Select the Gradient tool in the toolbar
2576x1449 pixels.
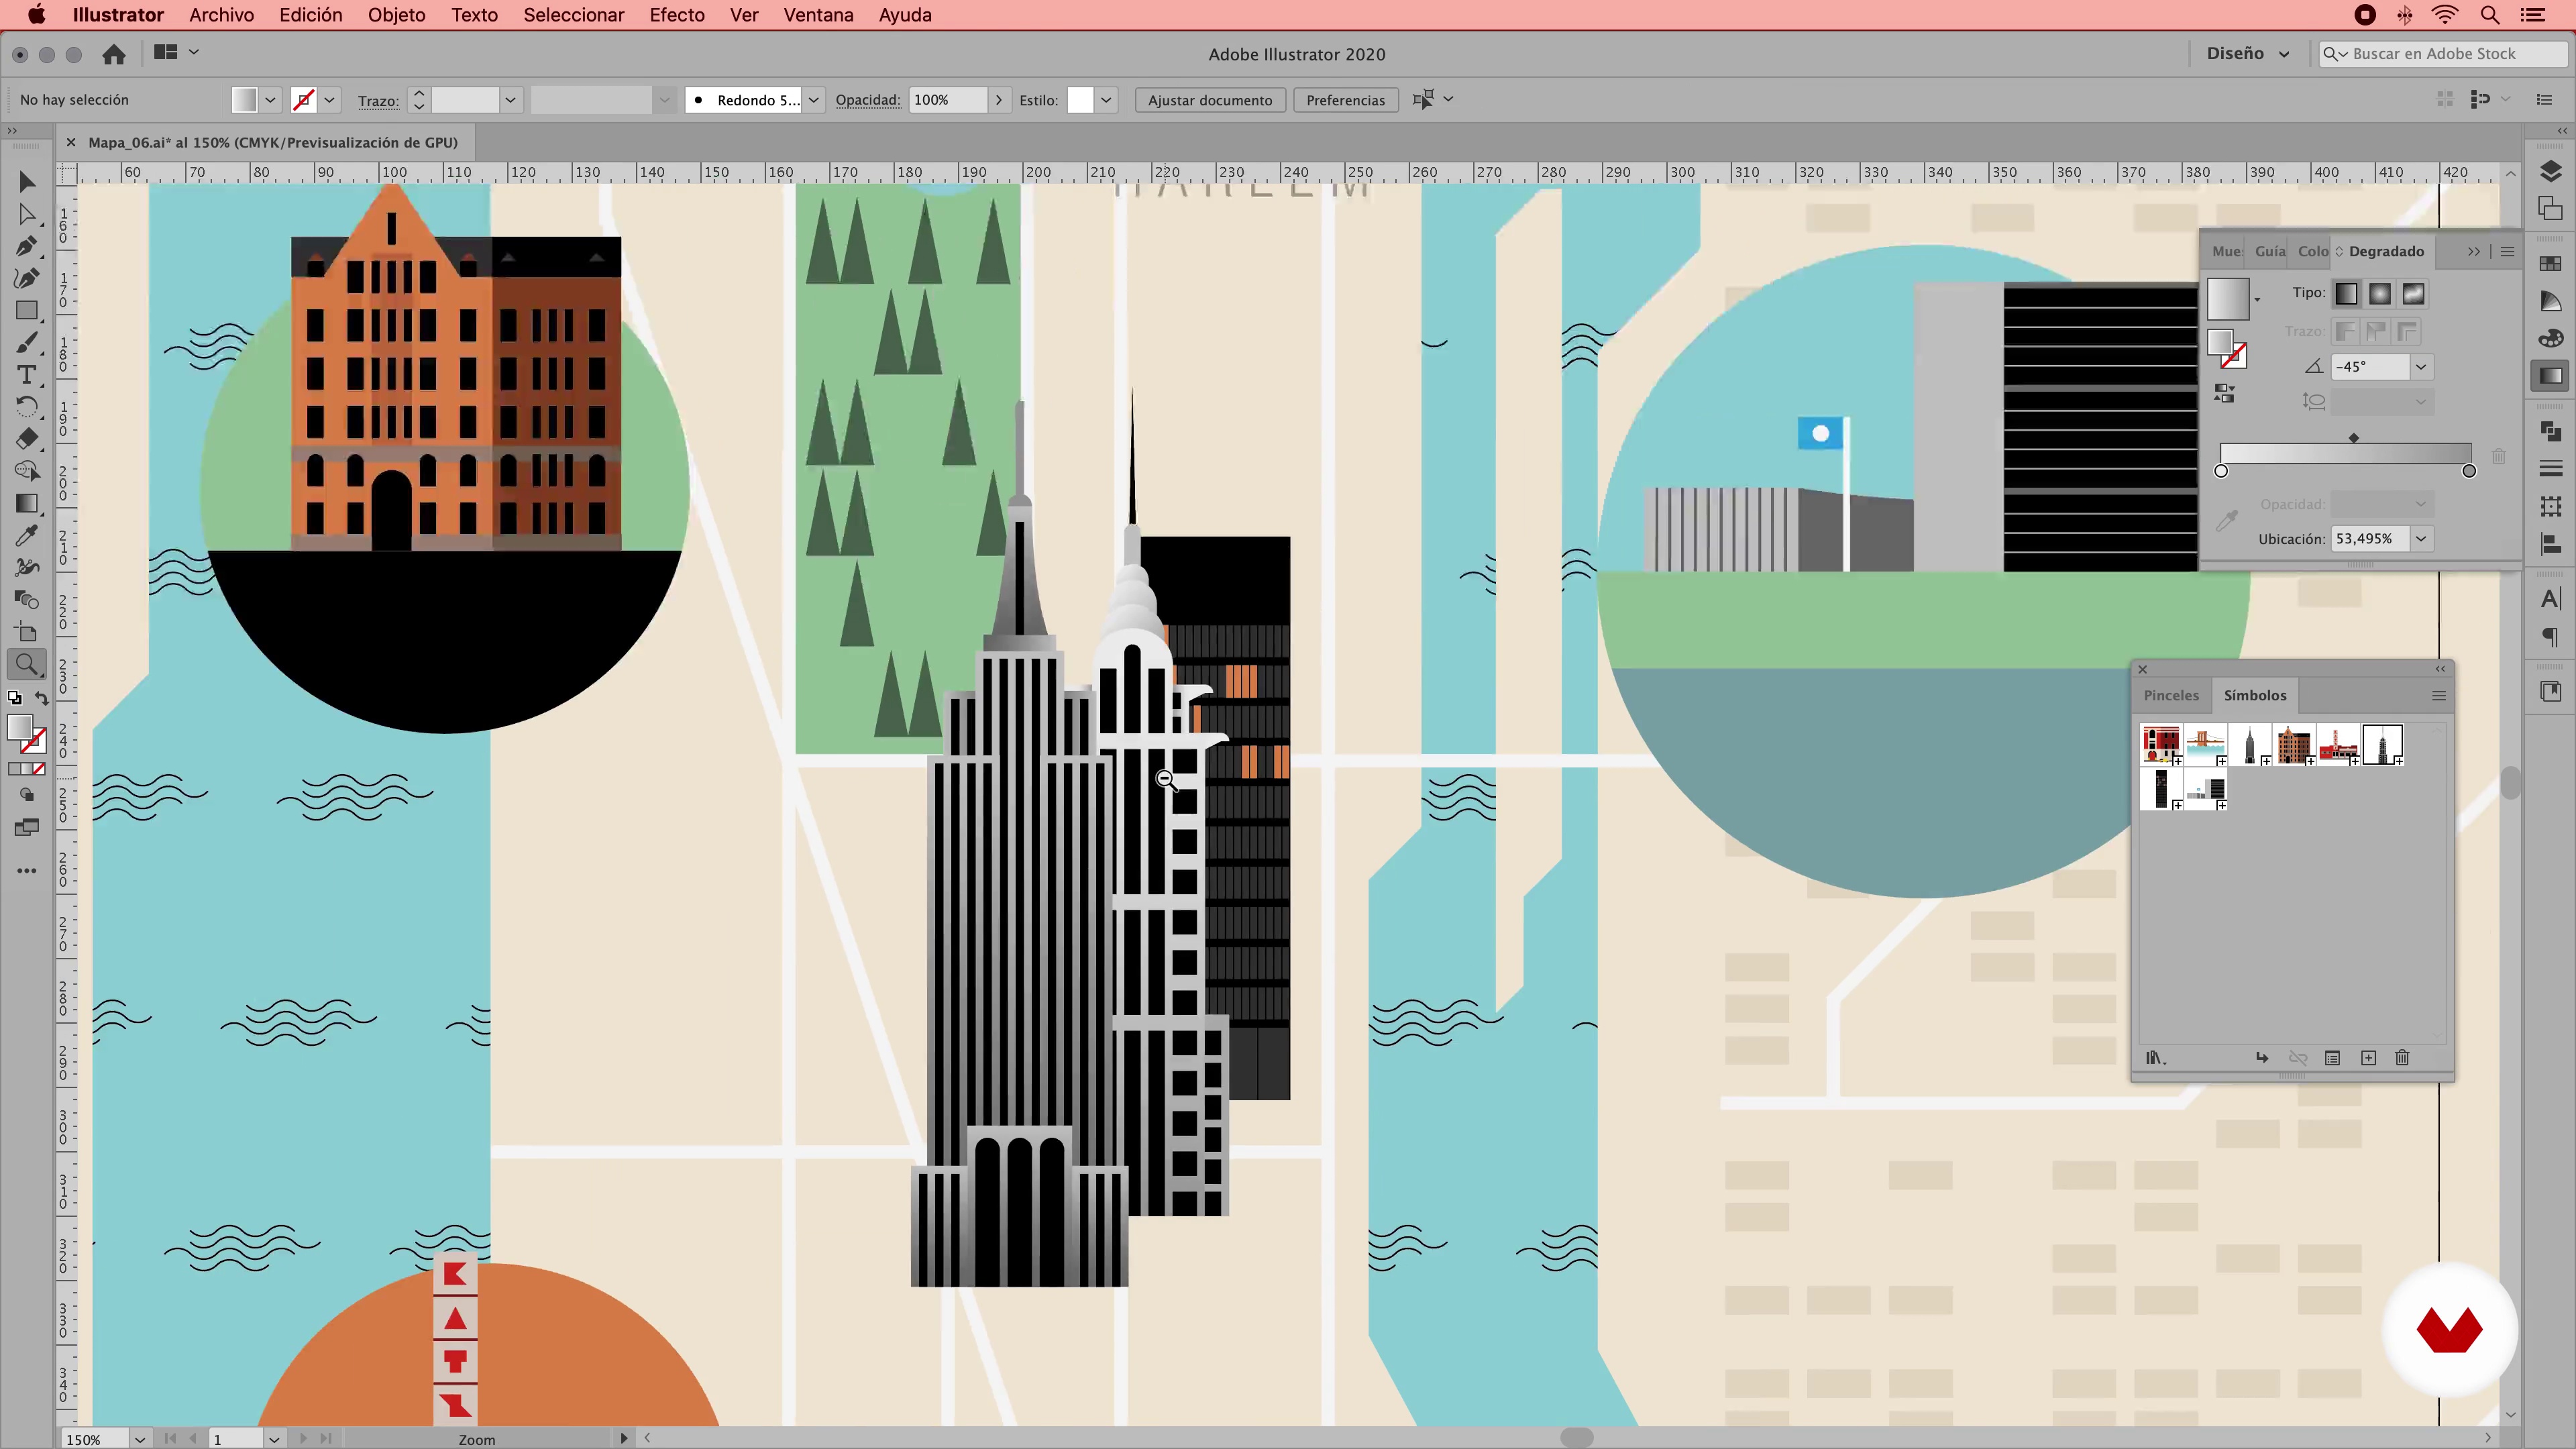tap(27, 503)
